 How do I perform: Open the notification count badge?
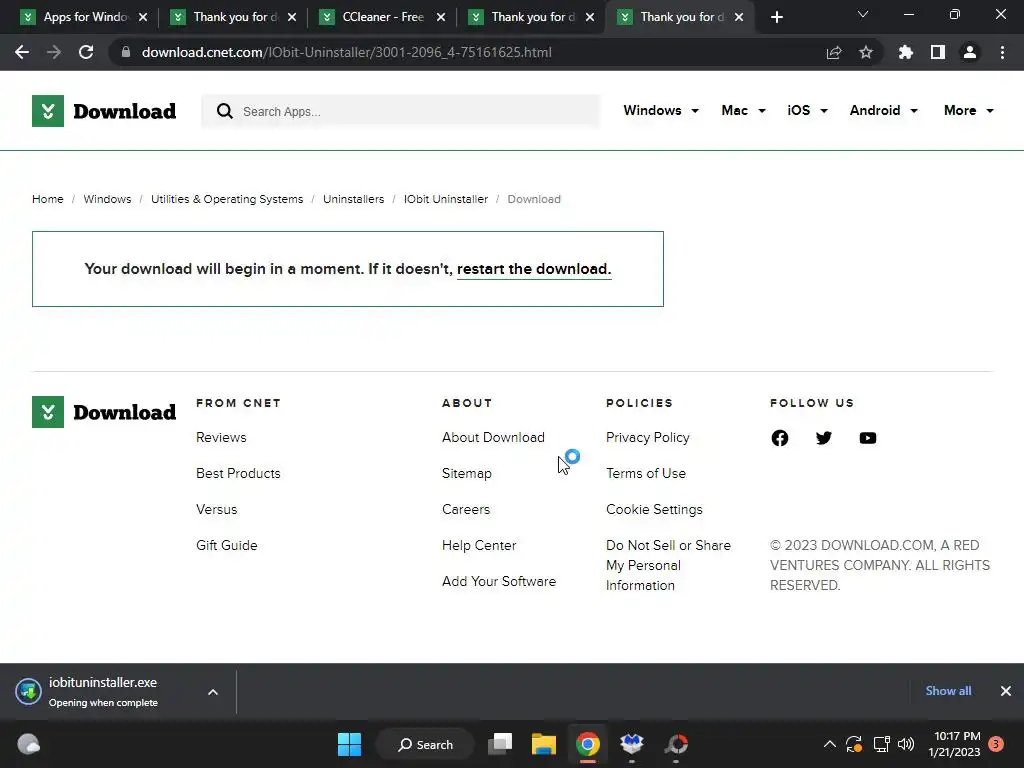(x=996, y=744)
